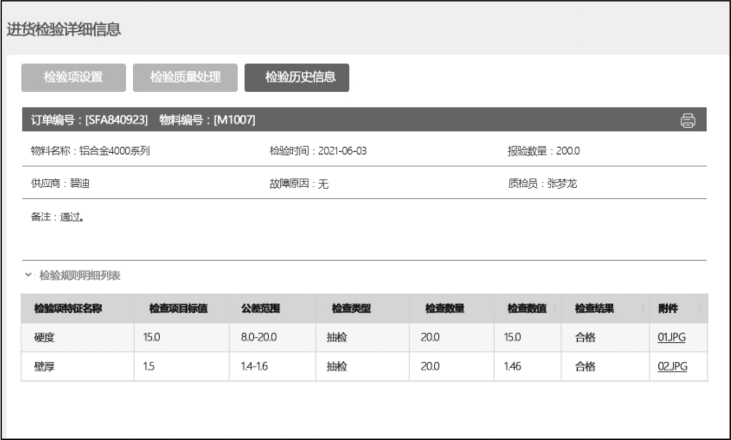The height and width of the screenshot is (440, 731).
Task: Click the printer icon in order header
Action: (x=688, y=120)
